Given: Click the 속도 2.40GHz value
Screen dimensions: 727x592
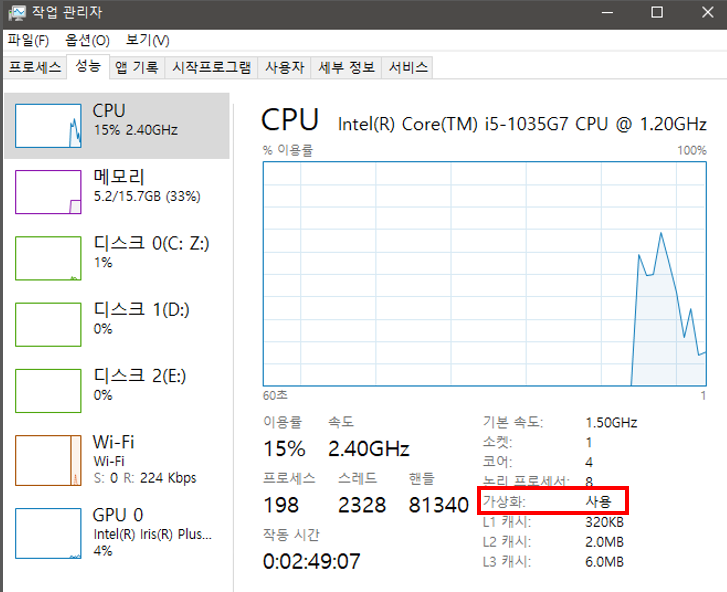Looking at the screenshot, I should click(x=369, y=449).
